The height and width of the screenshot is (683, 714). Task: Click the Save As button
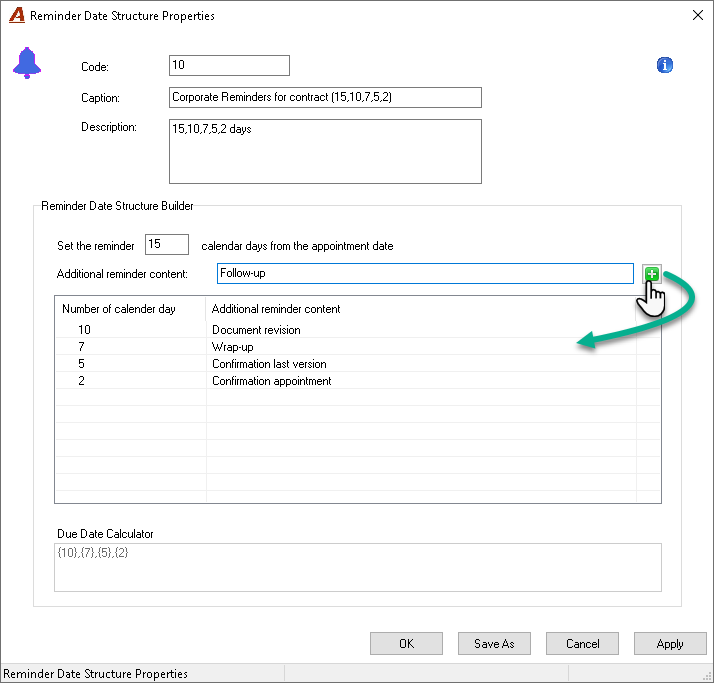click(494, 643)
